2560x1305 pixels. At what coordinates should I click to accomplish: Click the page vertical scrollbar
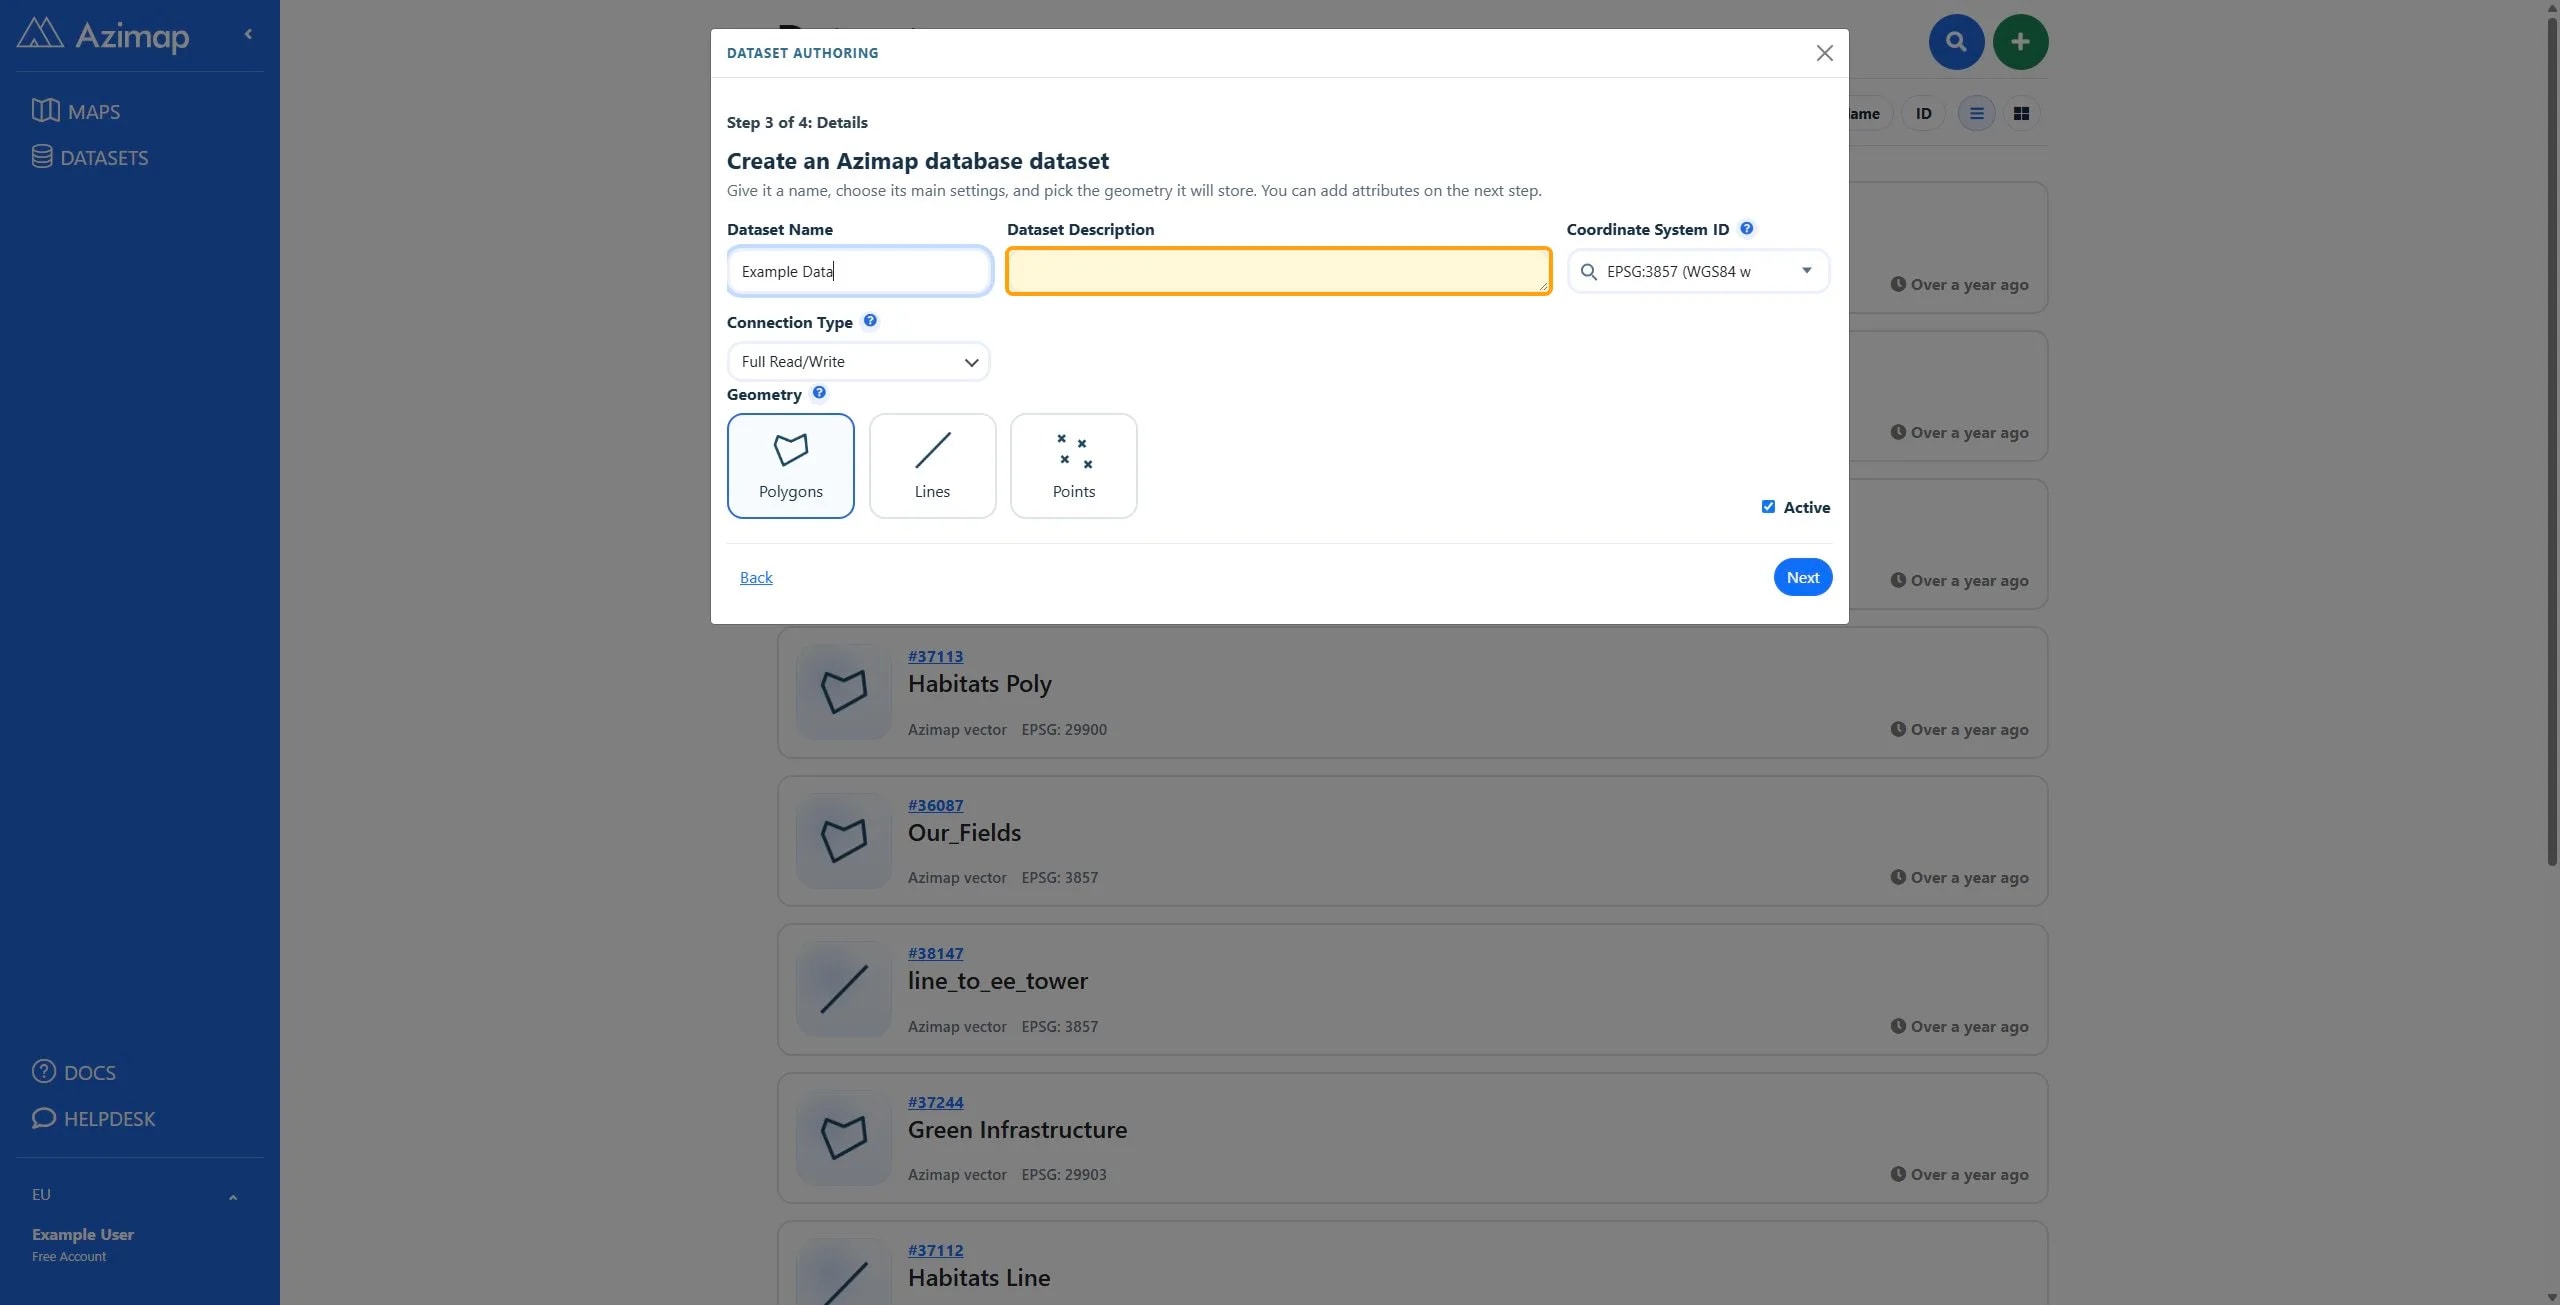[2552, 440]
